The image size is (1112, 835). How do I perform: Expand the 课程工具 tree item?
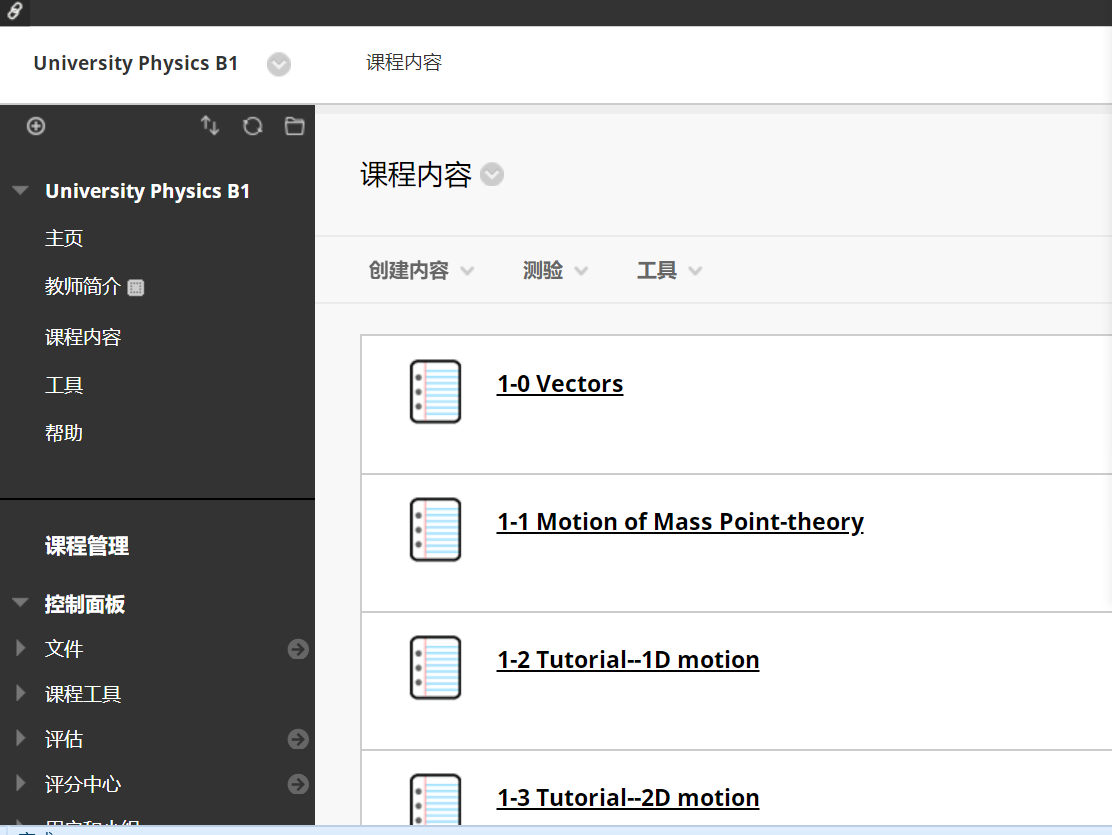21,694
